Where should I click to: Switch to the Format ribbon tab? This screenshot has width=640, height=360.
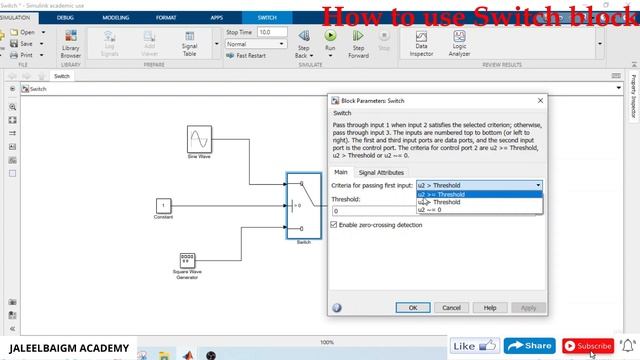pyautogui.click(x=166, y=18)
